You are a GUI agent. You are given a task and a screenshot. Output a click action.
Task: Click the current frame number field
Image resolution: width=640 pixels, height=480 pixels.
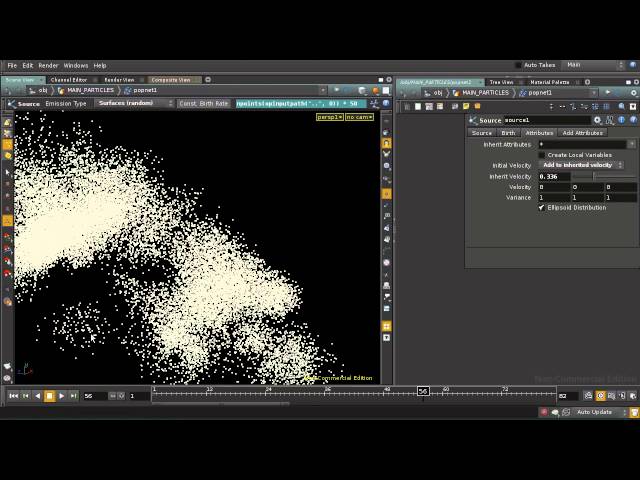(x=96, y=396)
